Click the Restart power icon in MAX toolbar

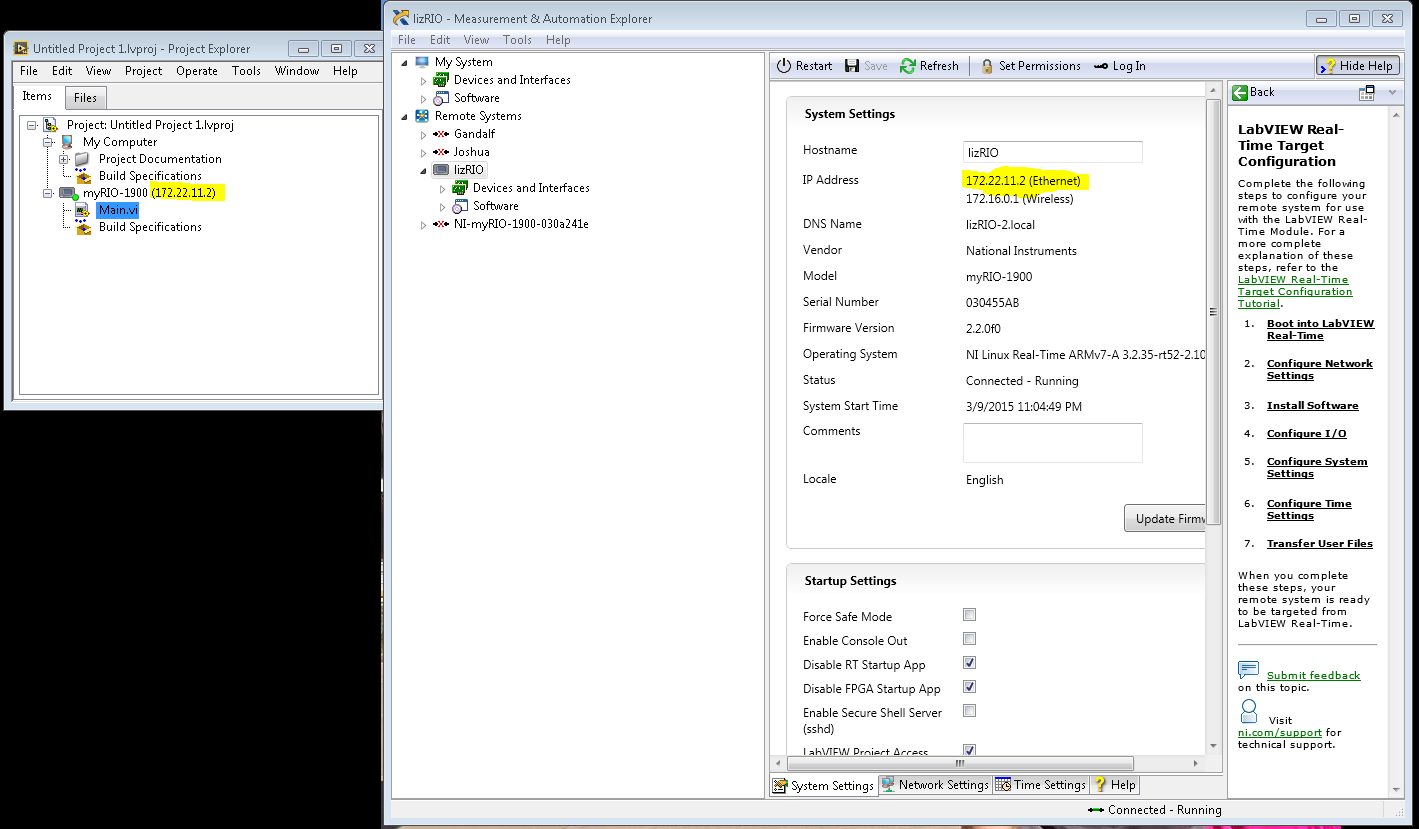785,66
